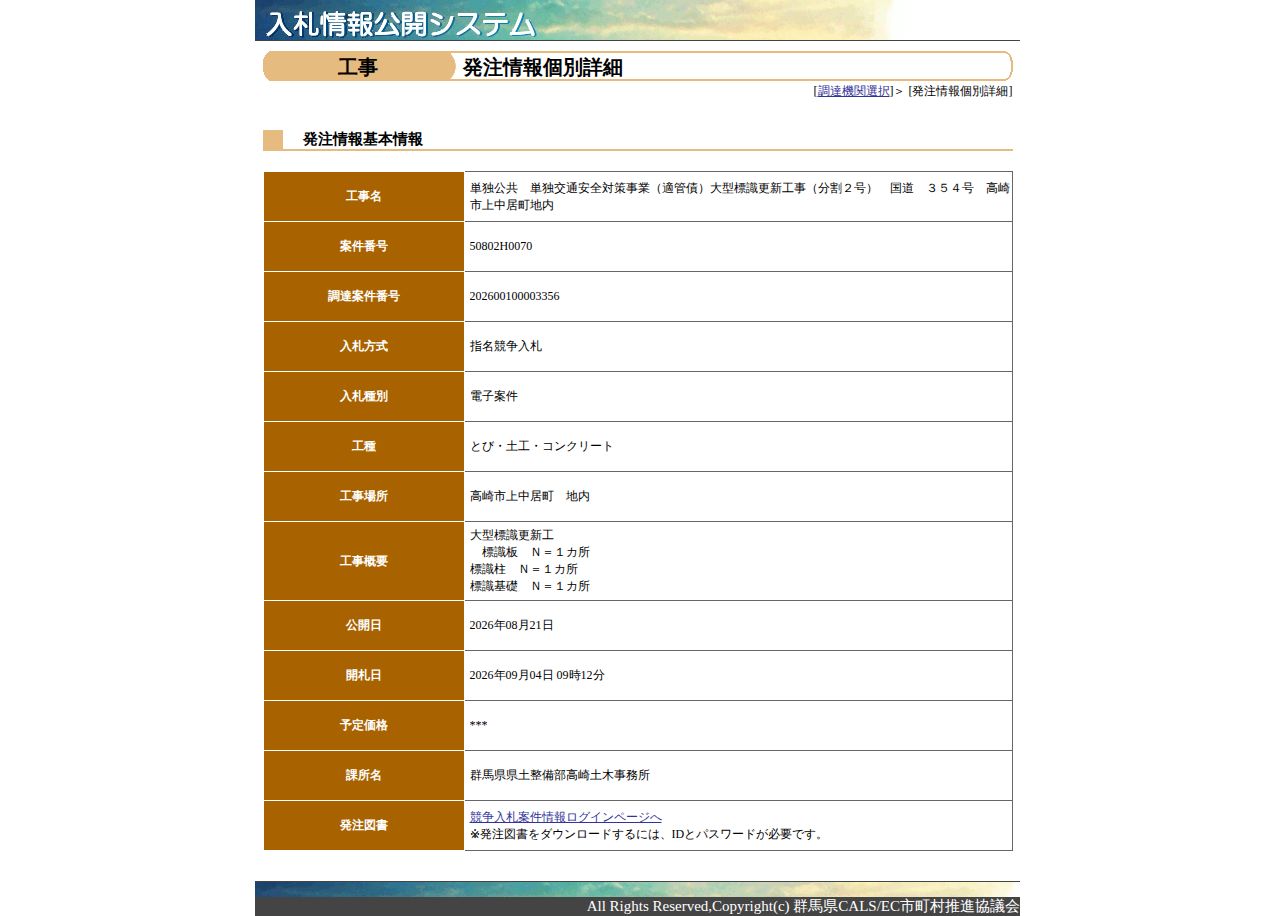This screenshot has height=916, width=1280.
Task: Select the 標識基礎 N=1カ所 line
Action: pyautogui.click(x=530, y=586)
